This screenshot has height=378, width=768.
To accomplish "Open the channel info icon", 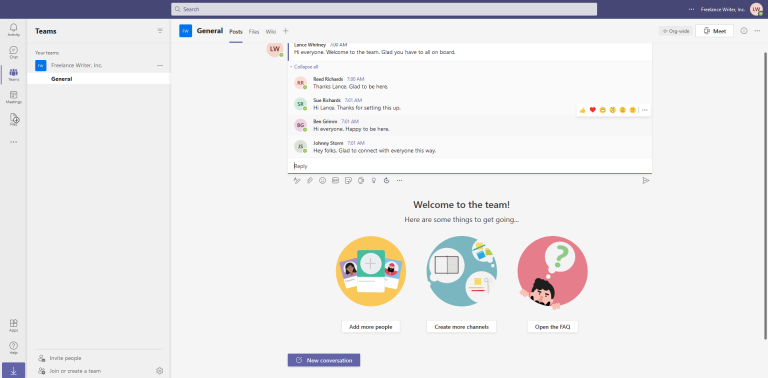I will tap(744, 31).
